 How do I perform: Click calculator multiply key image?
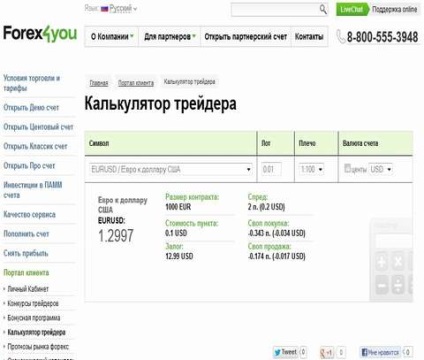398,261
